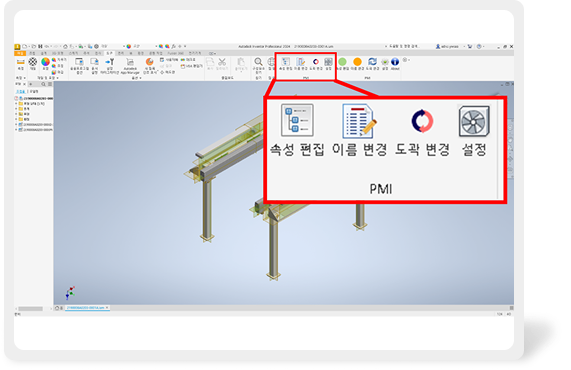571x370 pixels.
Task: Click the user account name in title bar
Action: [449, 47]
